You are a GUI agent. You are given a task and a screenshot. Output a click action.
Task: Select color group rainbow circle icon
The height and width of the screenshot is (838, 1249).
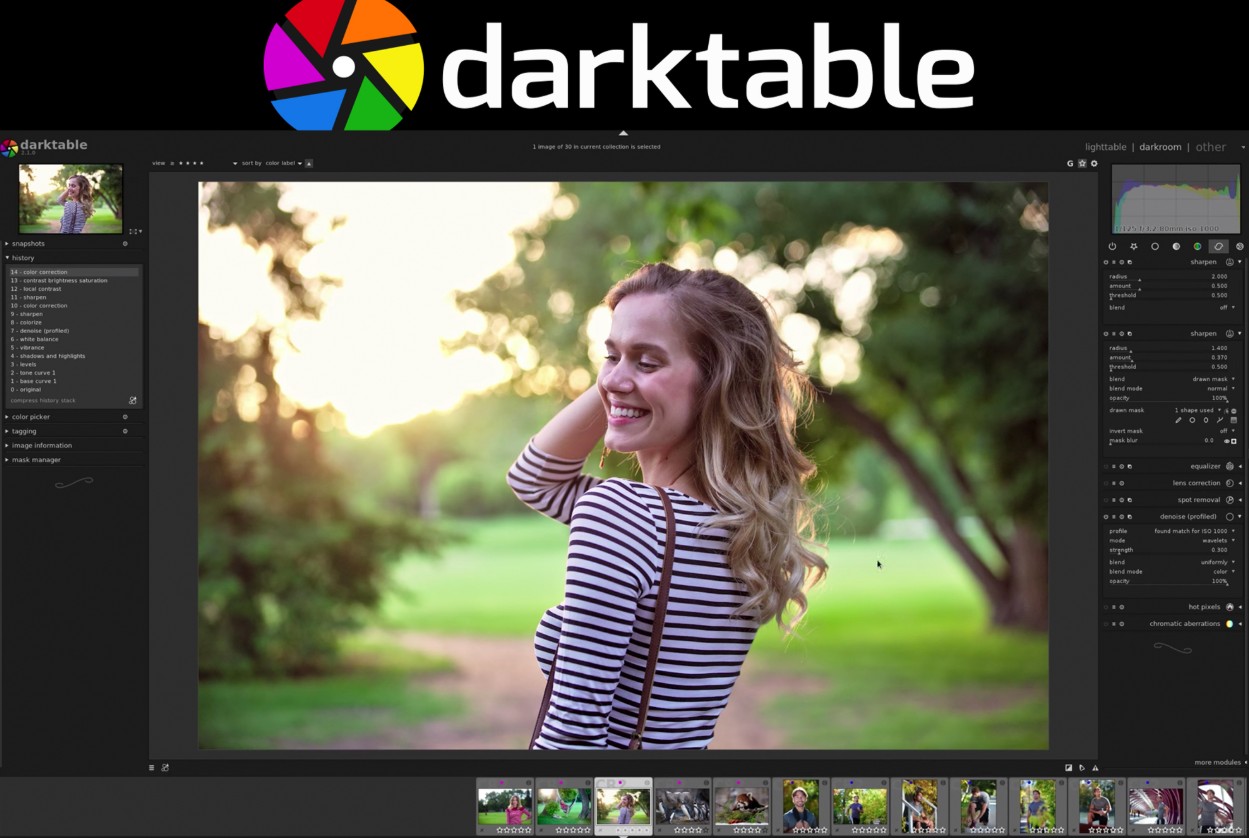pos(1197,246)
